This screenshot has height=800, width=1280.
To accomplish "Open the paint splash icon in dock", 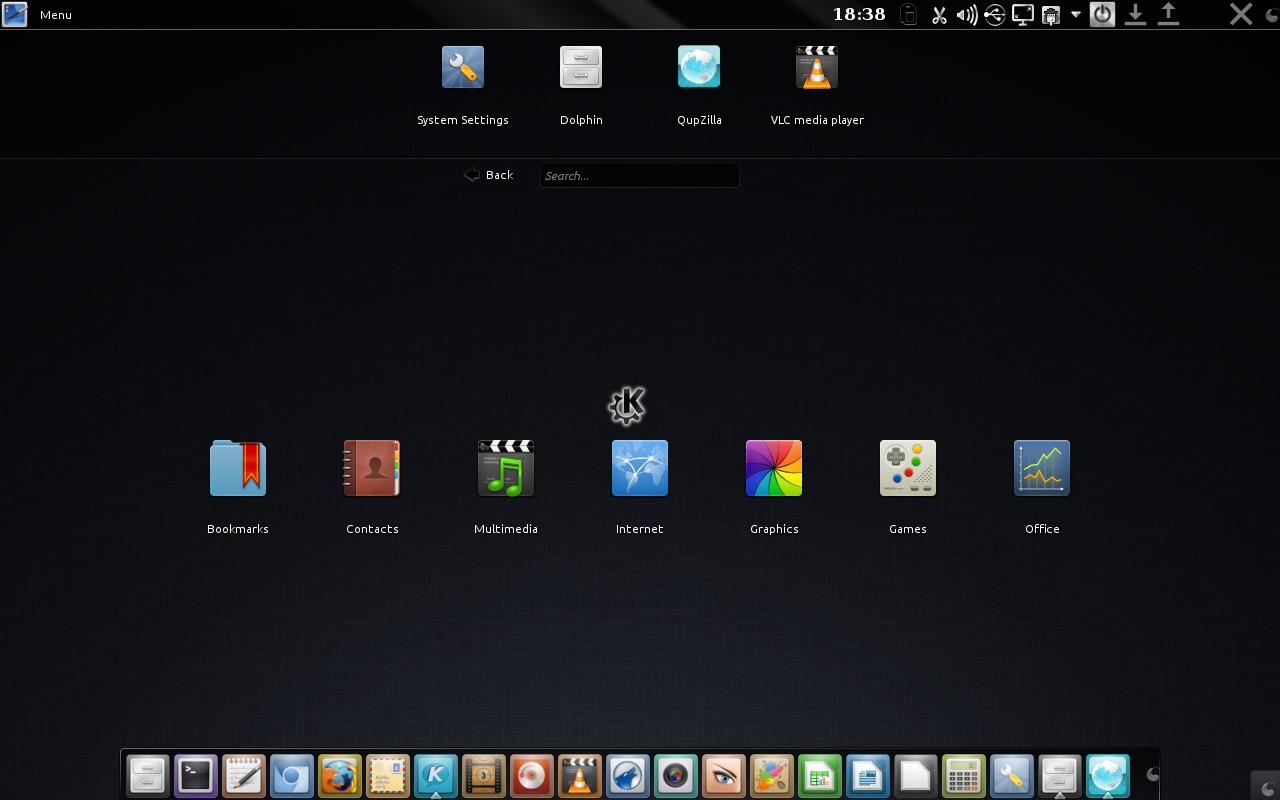I will point(772,775).
